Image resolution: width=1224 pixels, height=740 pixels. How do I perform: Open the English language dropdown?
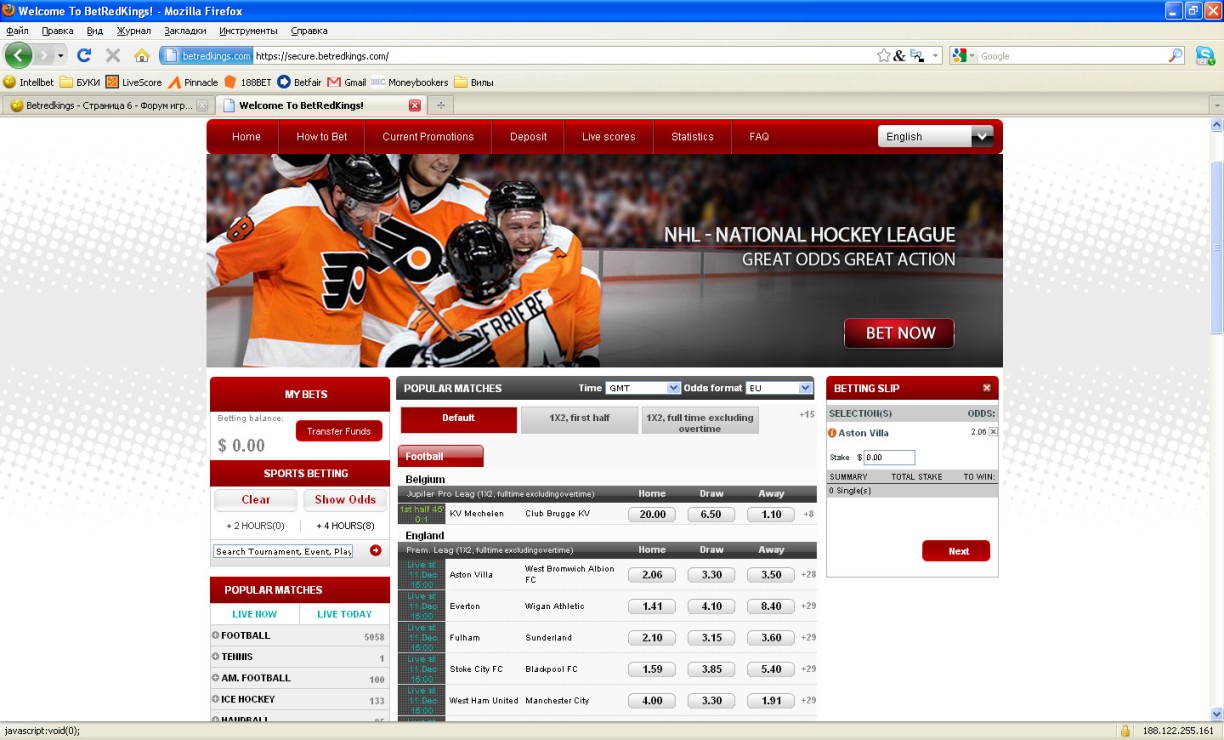tap(935, 136)
